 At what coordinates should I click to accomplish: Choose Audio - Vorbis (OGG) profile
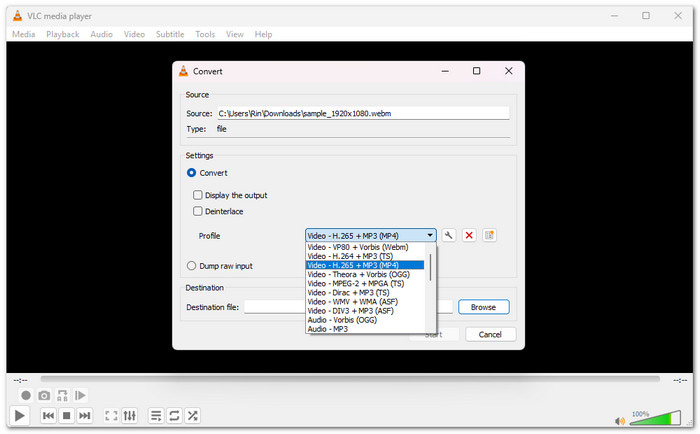tap(365, 320)
